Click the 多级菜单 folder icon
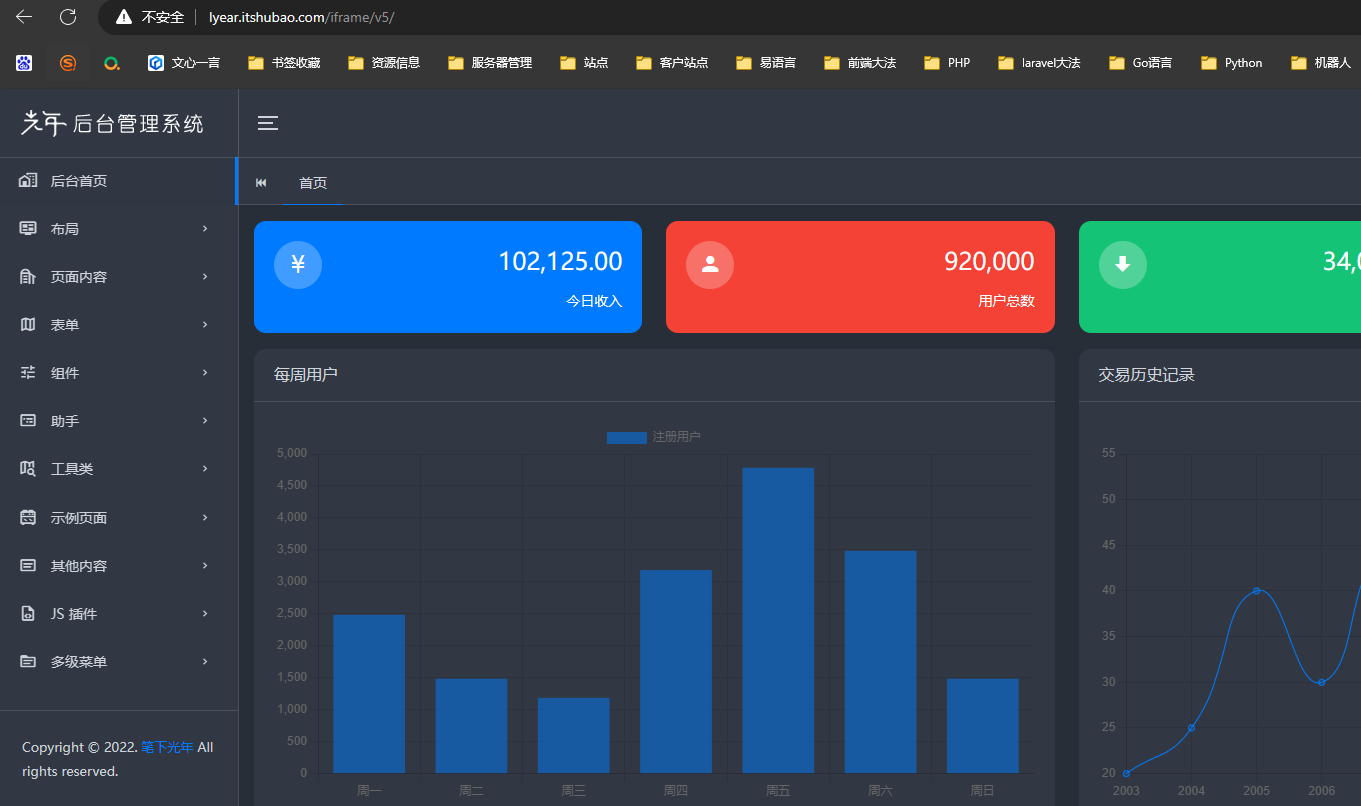The height and width of the screenshot is (806, 1361). pyautogui.click(x=28, y=661)
